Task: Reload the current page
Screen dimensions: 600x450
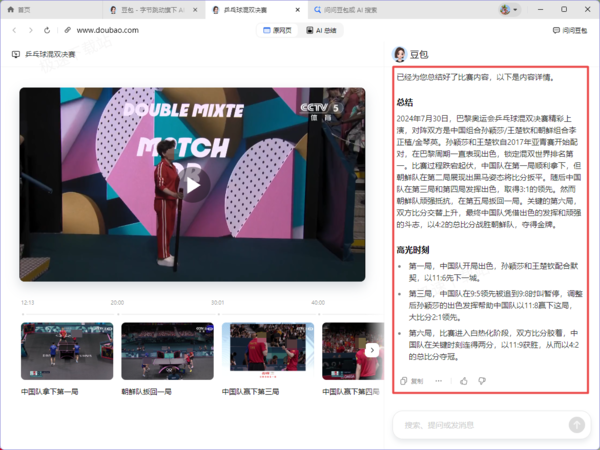Action: point(47,30)
